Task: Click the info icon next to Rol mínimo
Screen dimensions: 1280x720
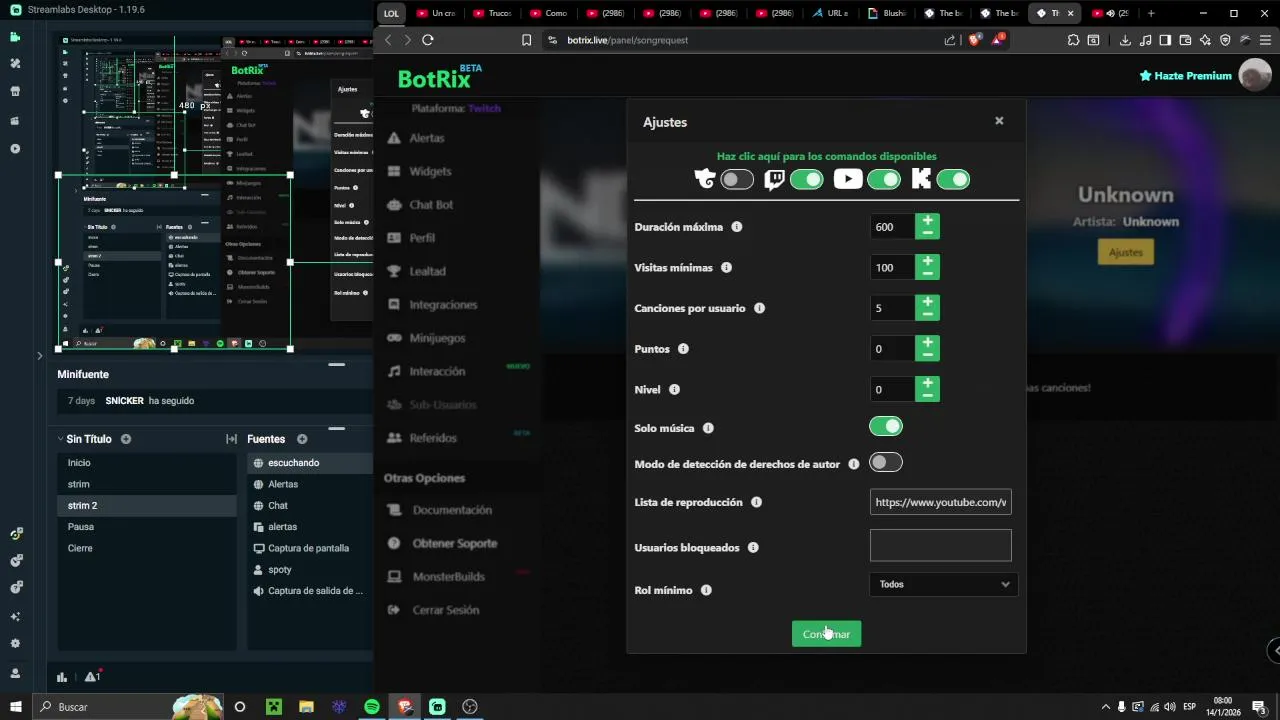Action: point(706,590)
